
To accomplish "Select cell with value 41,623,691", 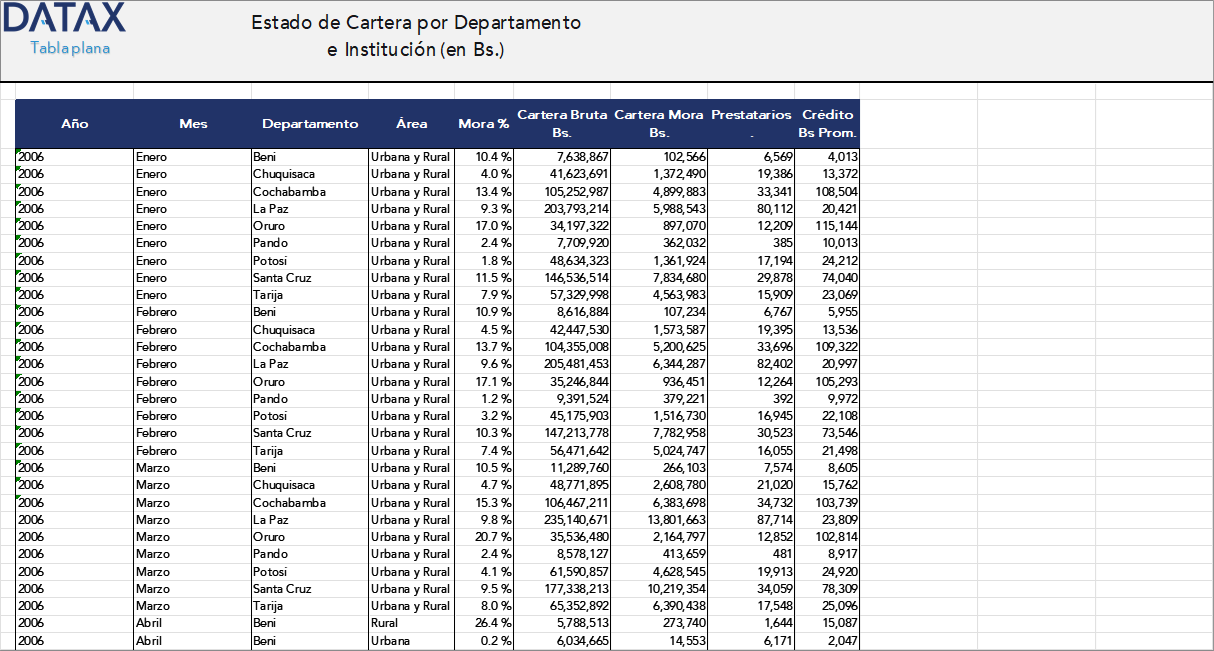I will [562, 174].
